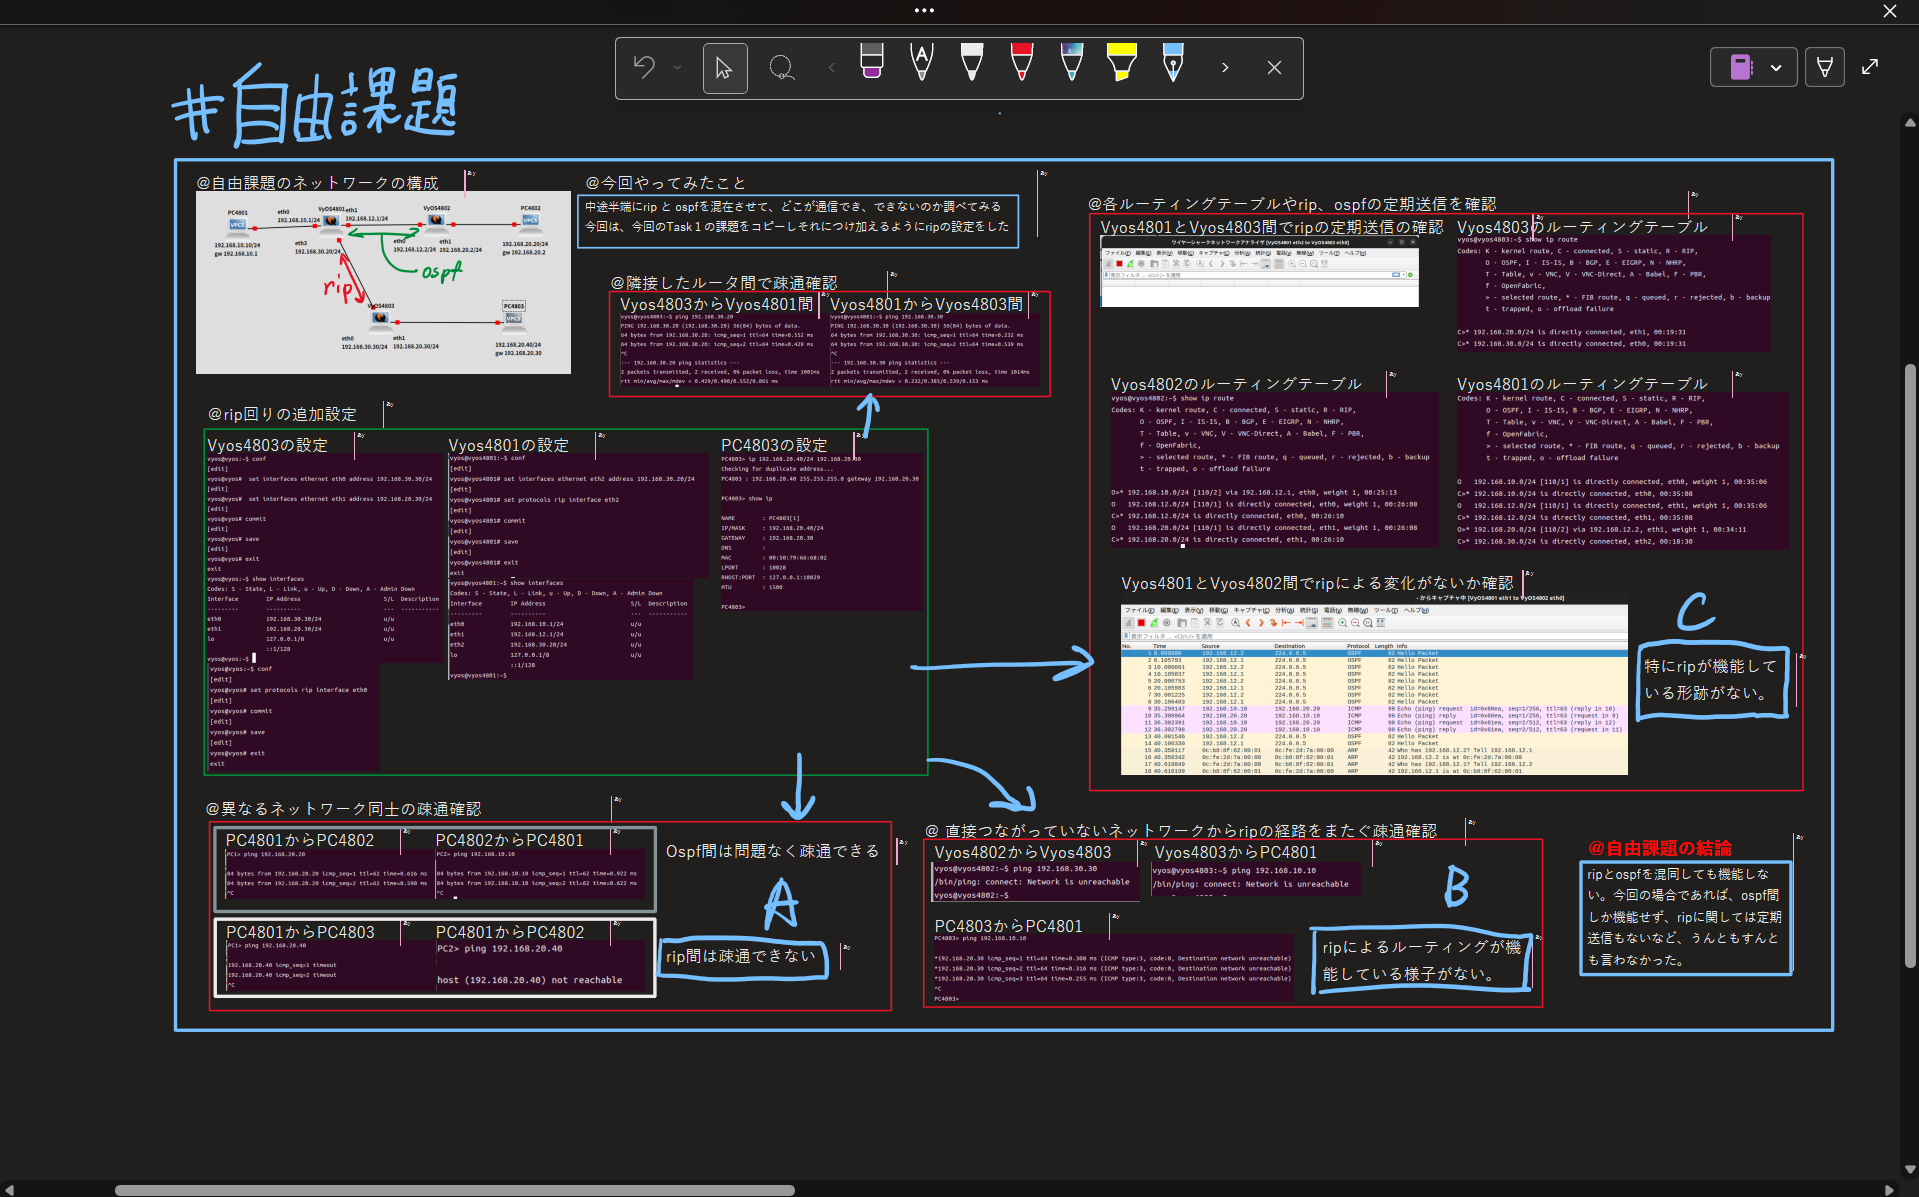The image size is (1919, 1197).
Task: Click label 'Vyos4801とVyos4802間でripによる変化がないか確認'
Action: point(1317,583)
